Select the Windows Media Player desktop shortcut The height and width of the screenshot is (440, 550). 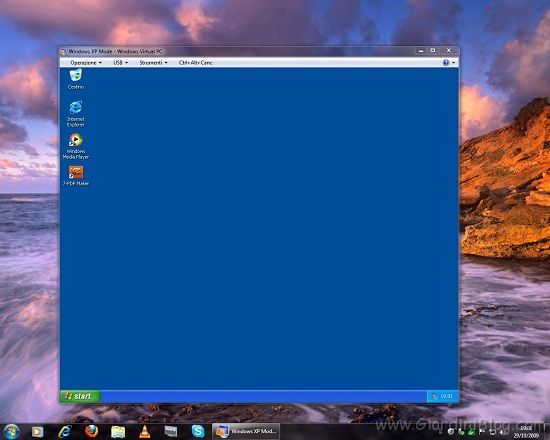[x=76, y=146]
